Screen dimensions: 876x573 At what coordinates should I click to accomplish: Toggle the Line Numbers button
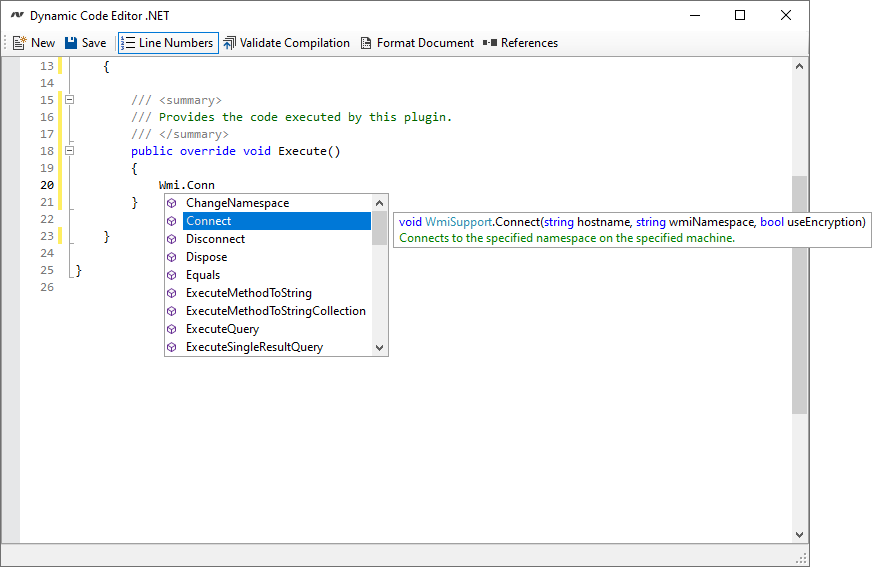(x=168, y=43)
